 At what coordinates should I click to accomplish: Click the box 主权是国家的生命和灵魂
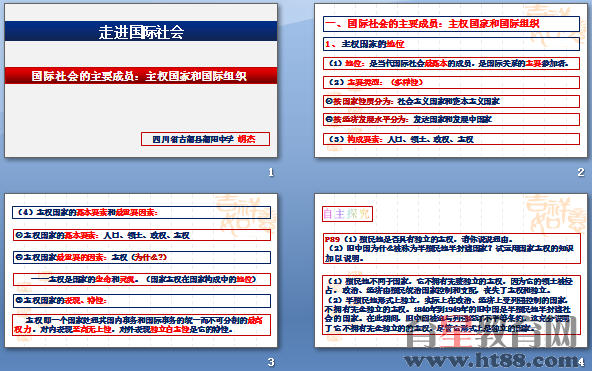pos(142,279)
